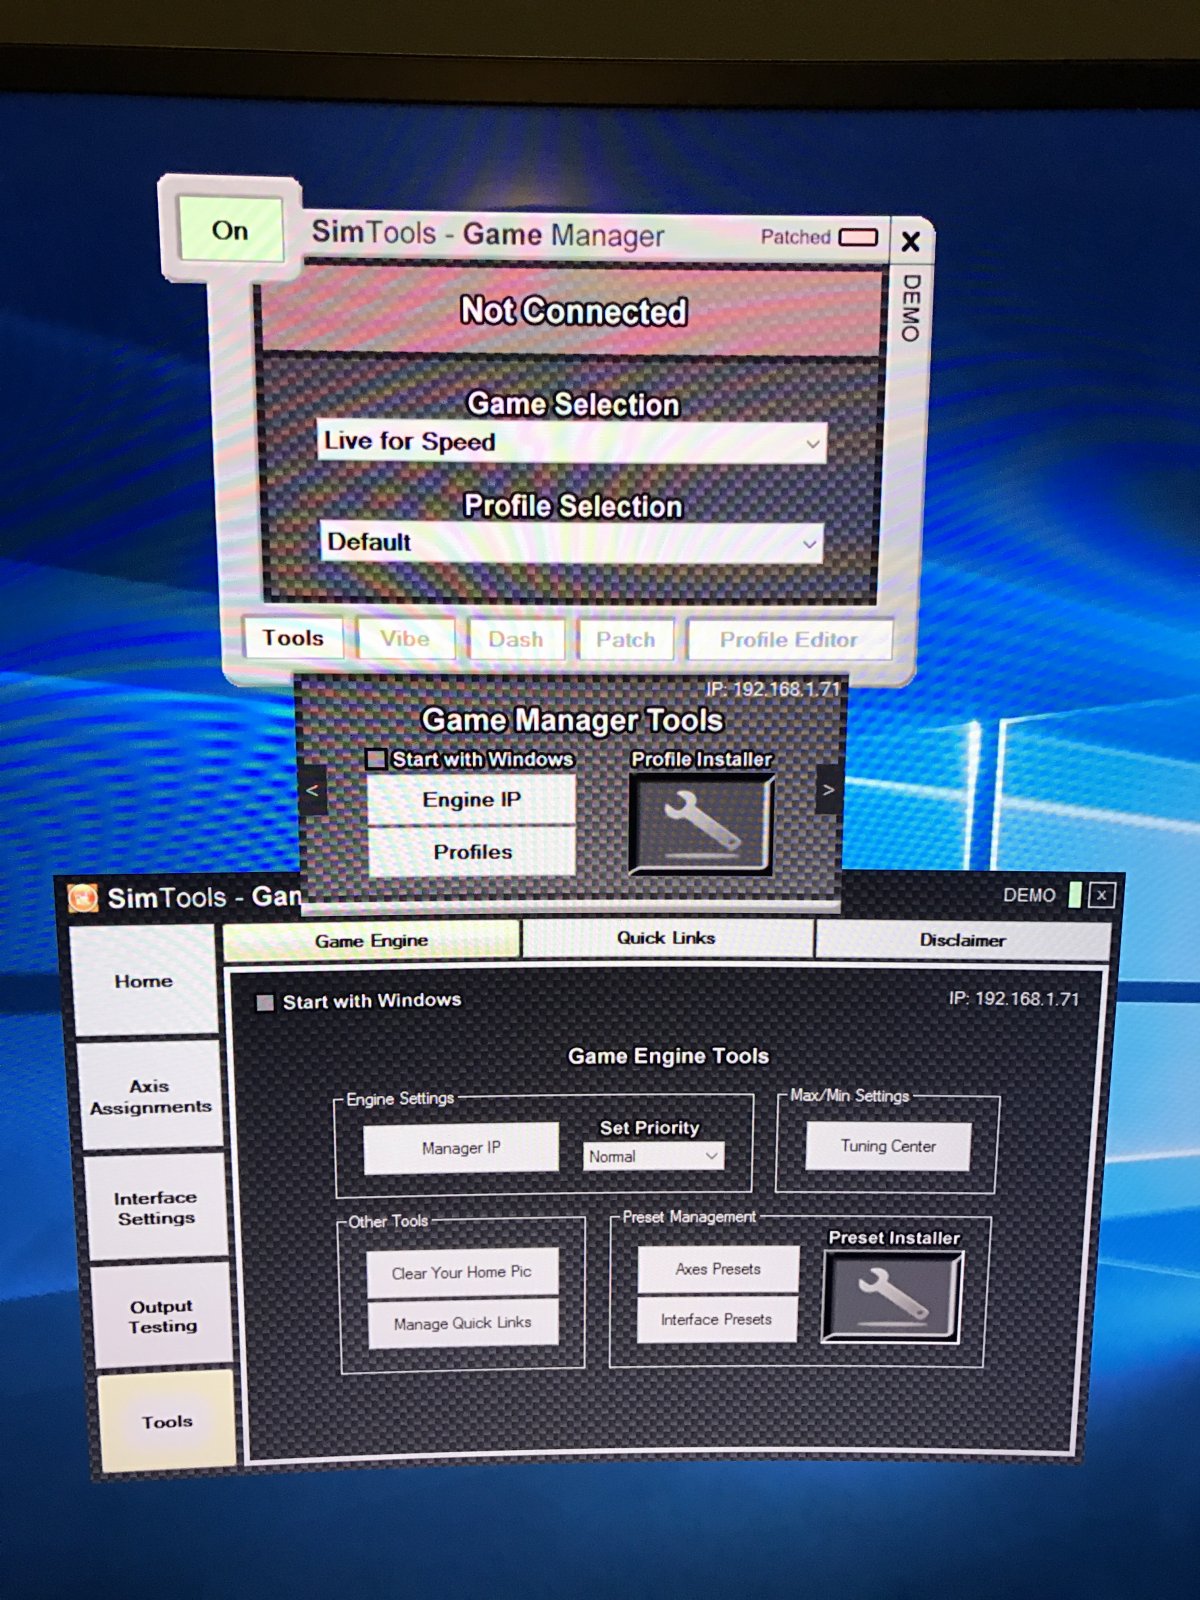Open the Game Selection dropdown
The image size is (1200, 1600).
[571, 441]
